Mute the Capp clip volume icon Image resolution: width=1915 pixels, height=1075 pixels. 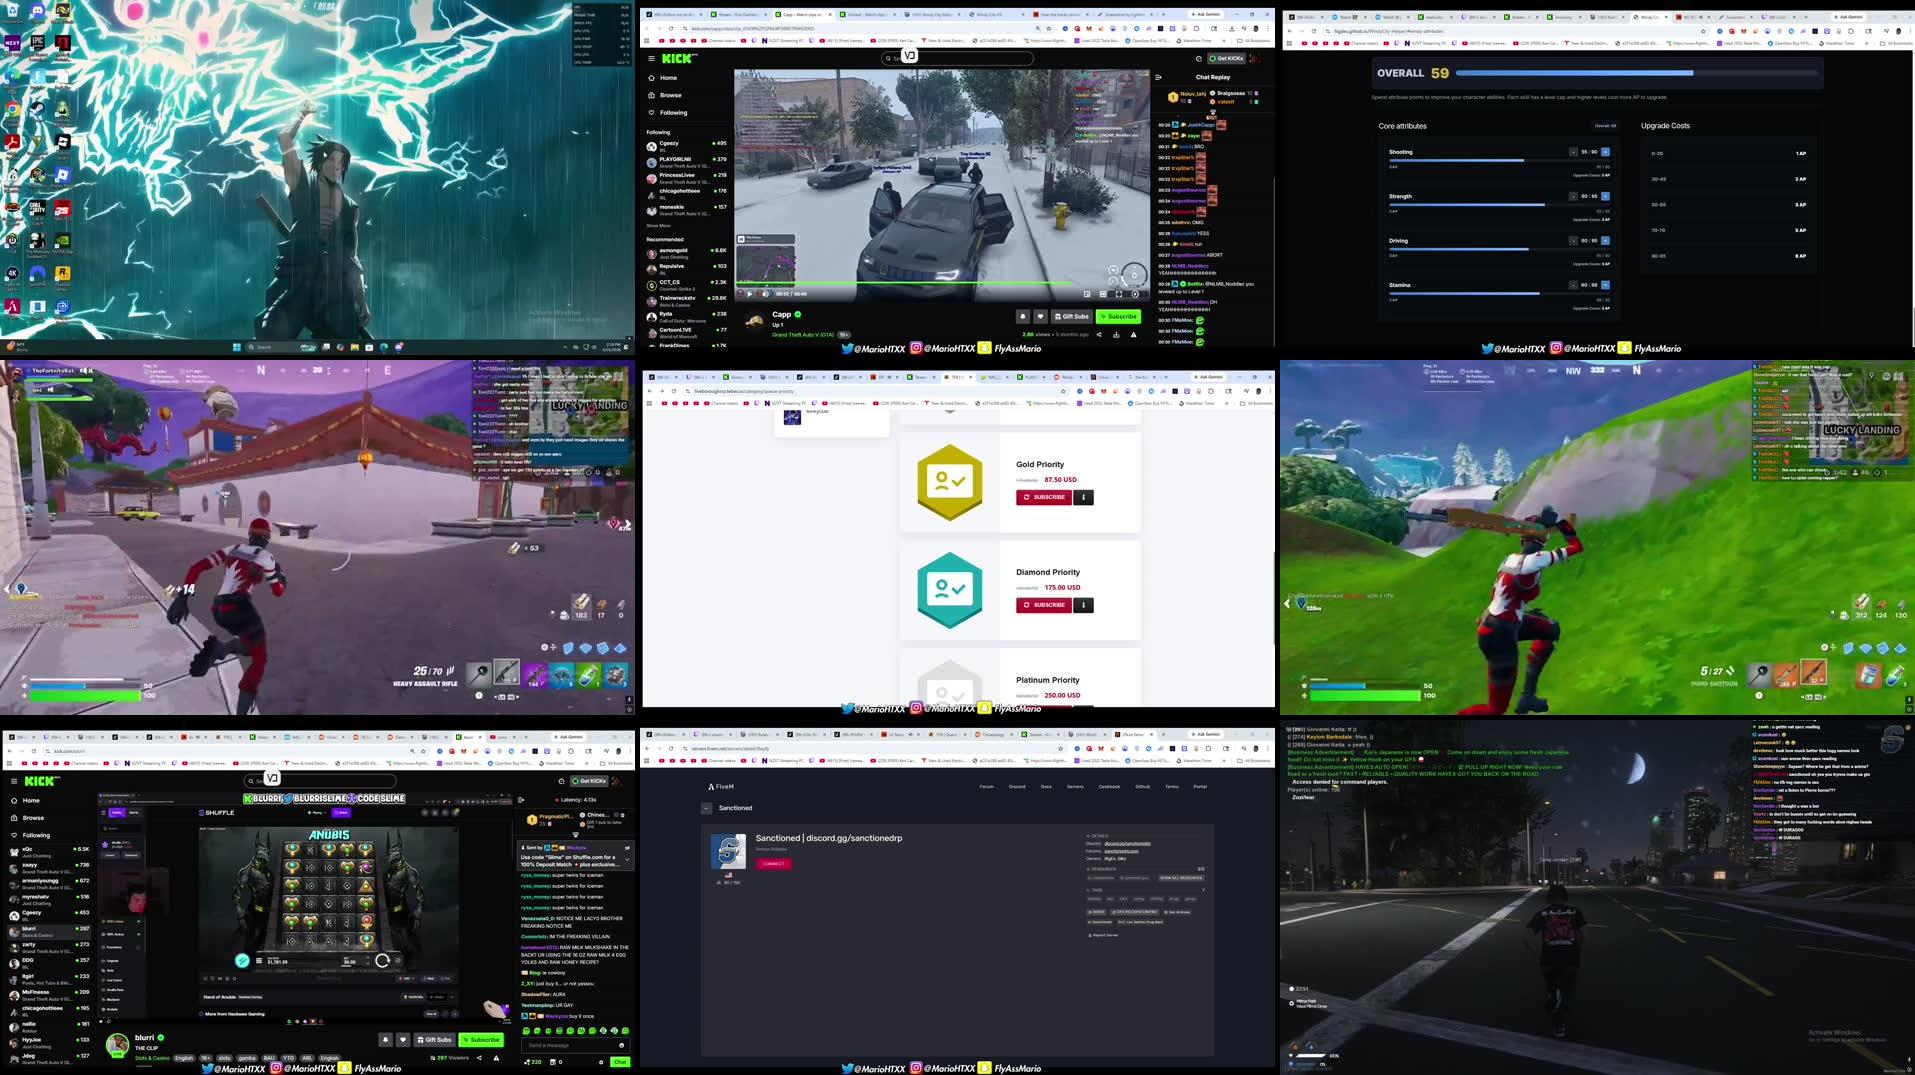tap(766, 294)
